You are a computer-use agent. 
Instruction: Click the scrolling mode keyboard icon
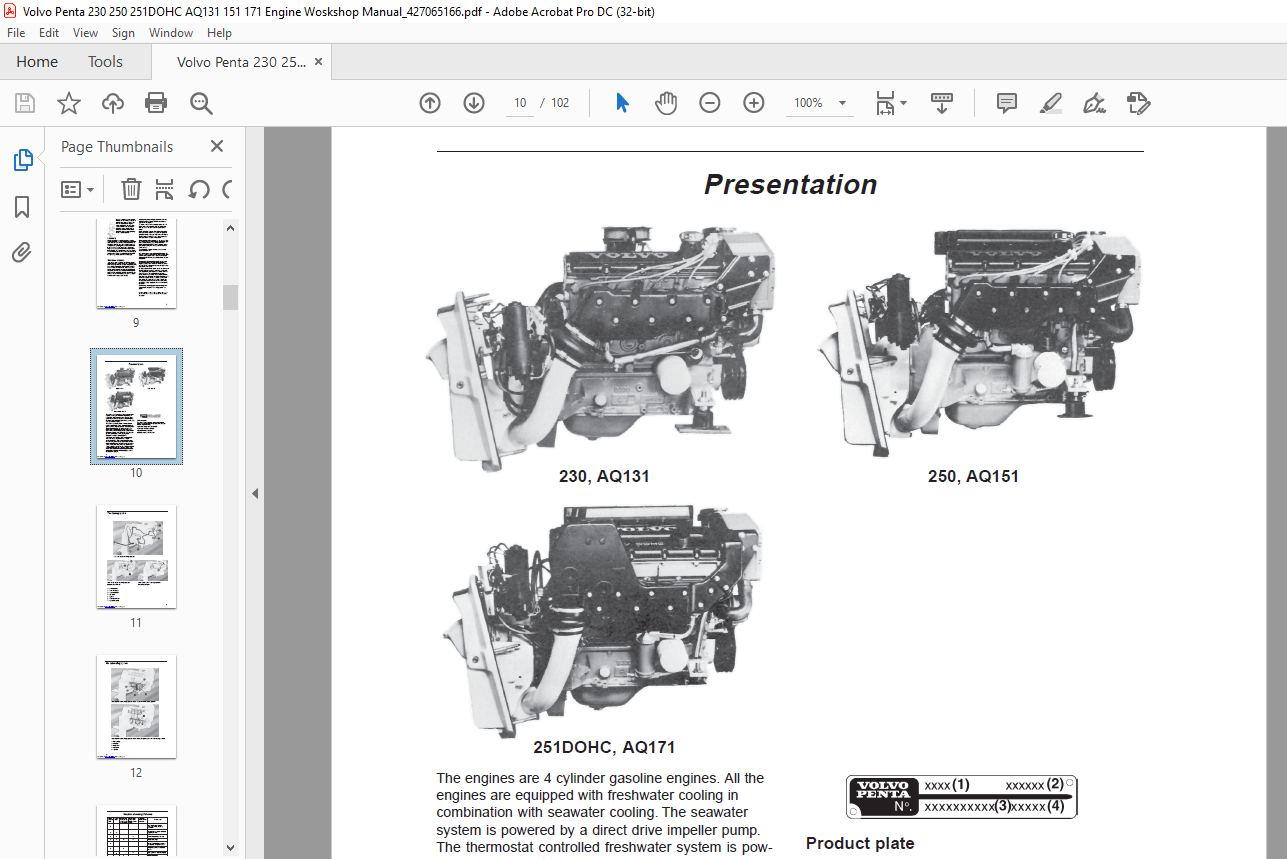click(941, 103)
